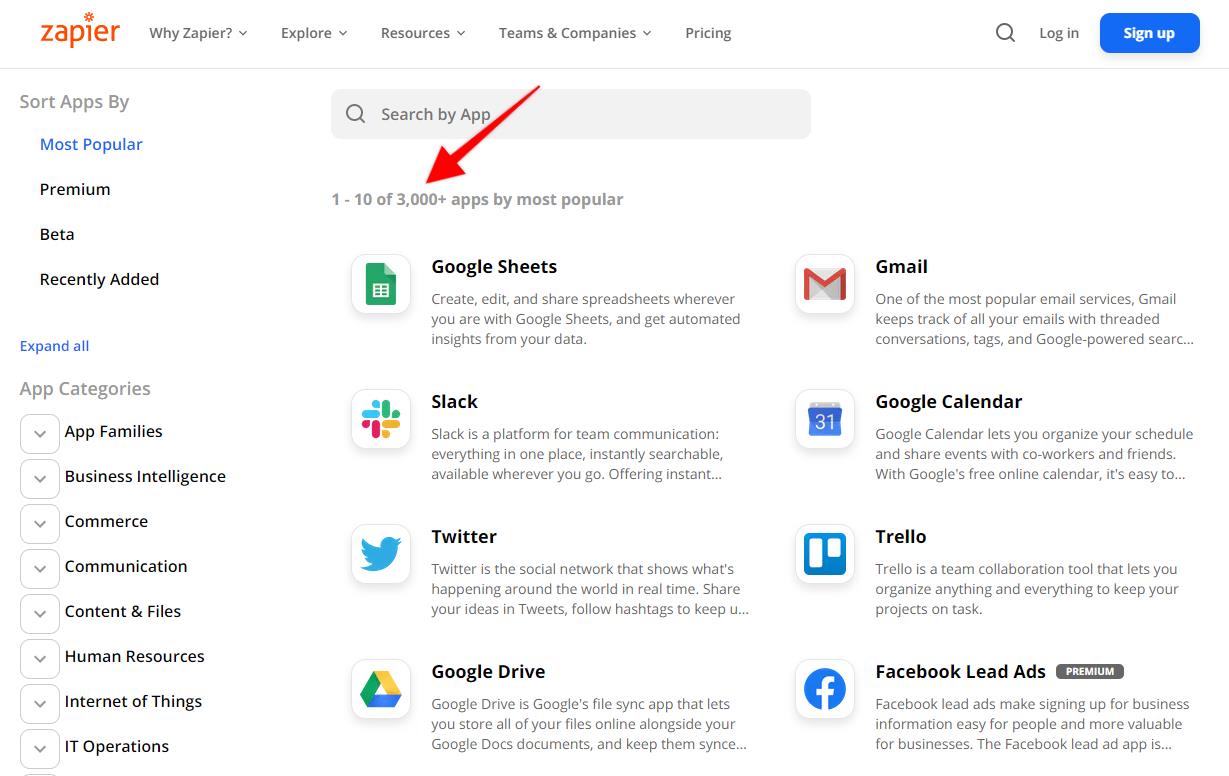Open the Slack title link
This screenshot has width=1229, height=776.
(455, 402)
